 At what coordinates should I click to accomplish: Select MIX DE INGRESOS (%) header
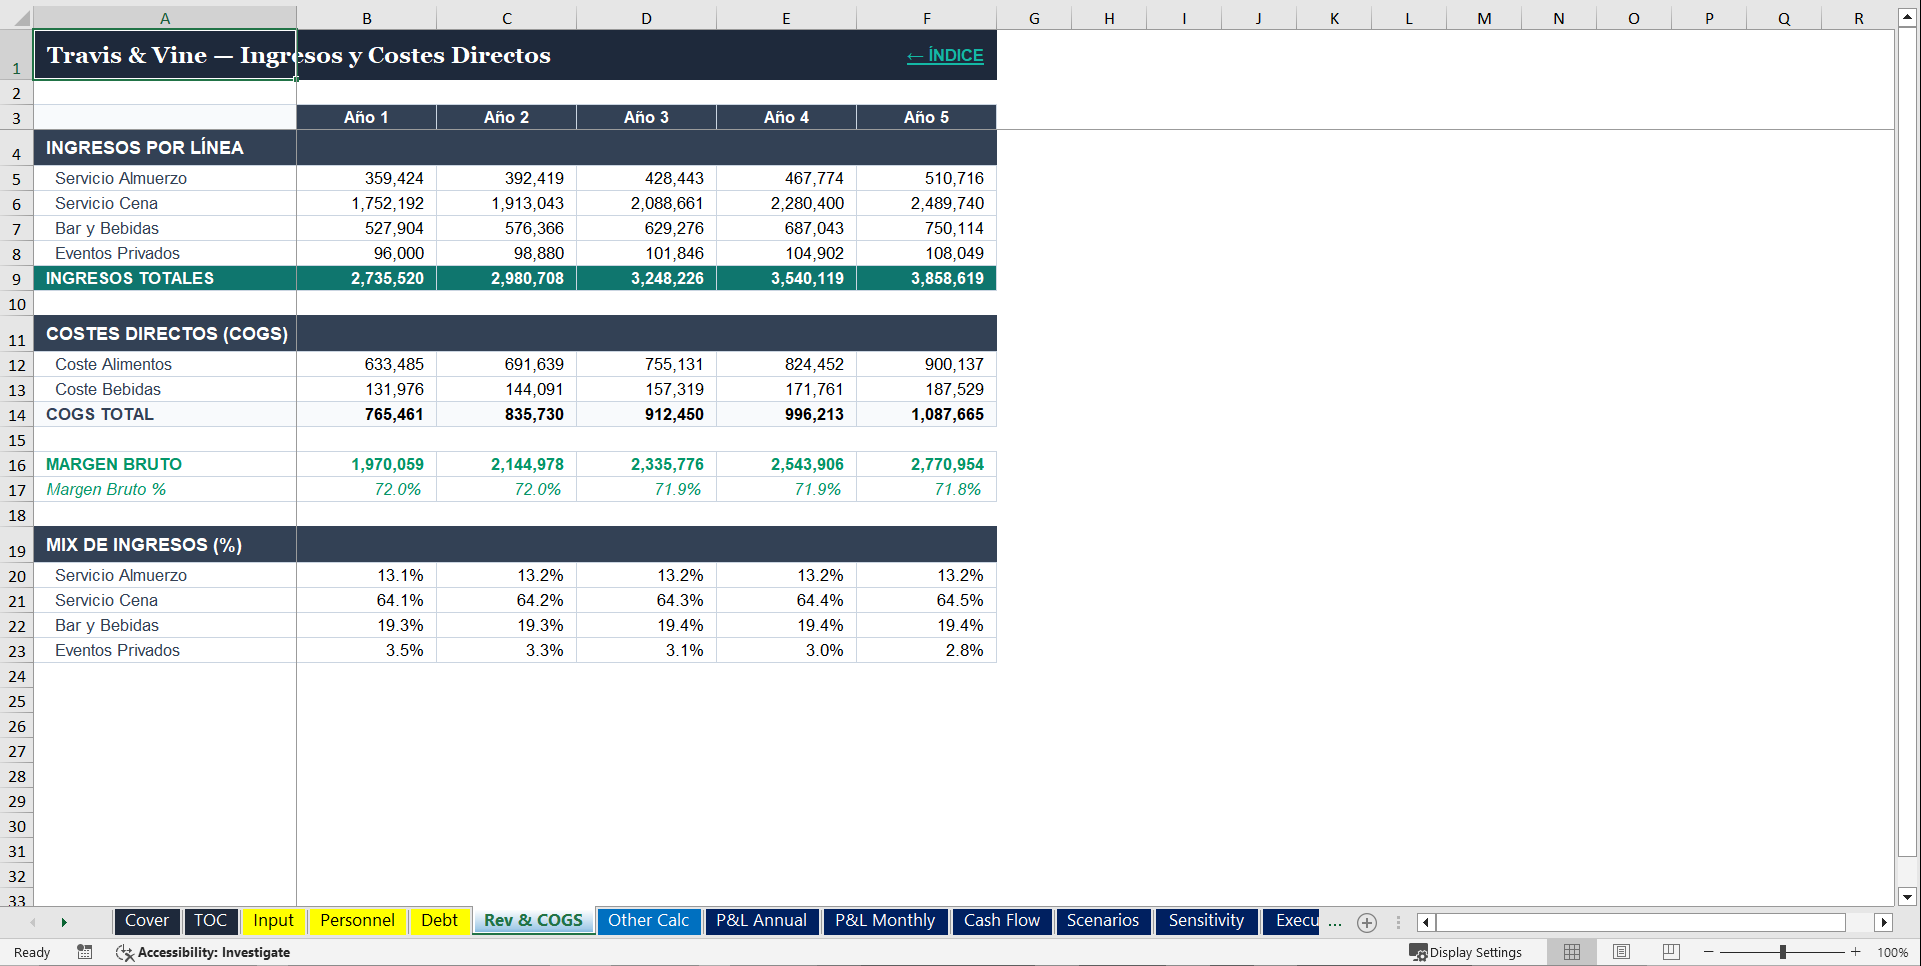pyautogui.click(x=165, y=544)
